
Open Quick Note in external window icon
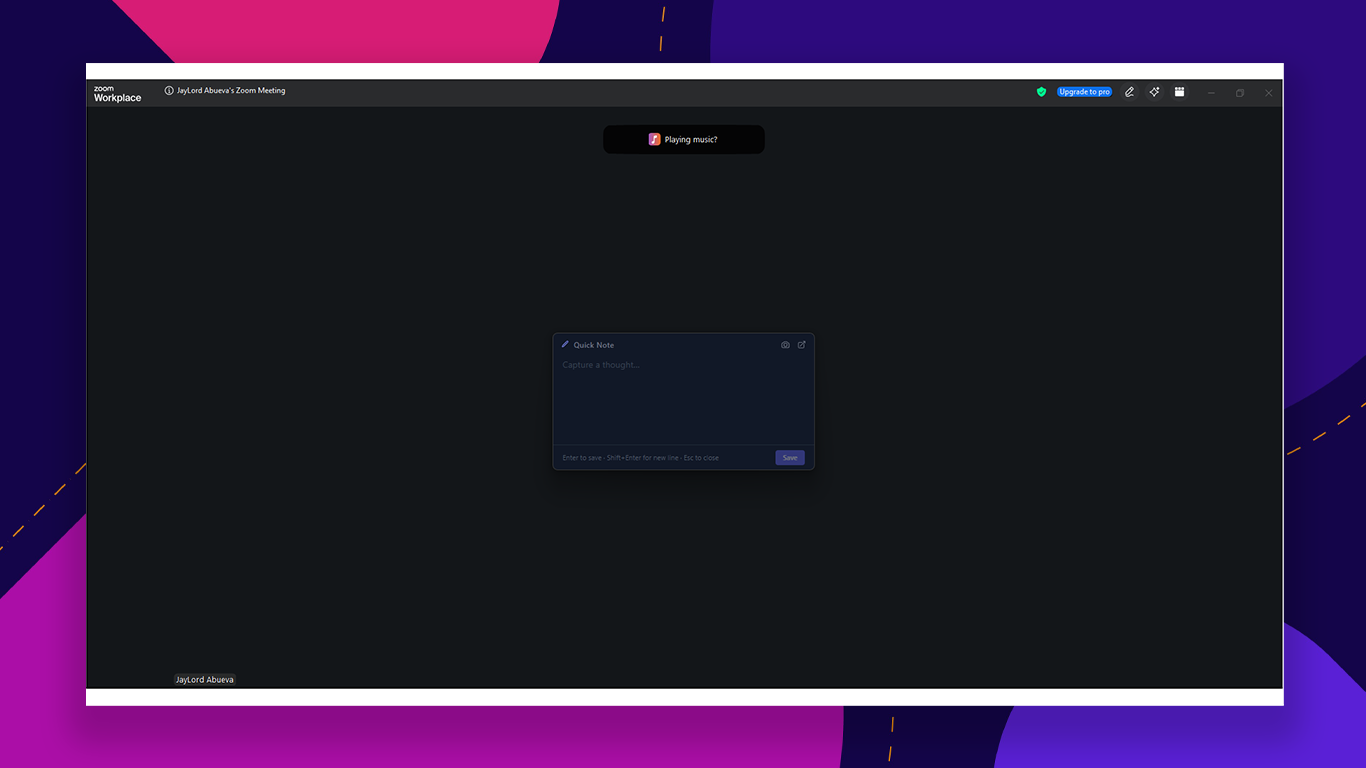click(801, 345)
